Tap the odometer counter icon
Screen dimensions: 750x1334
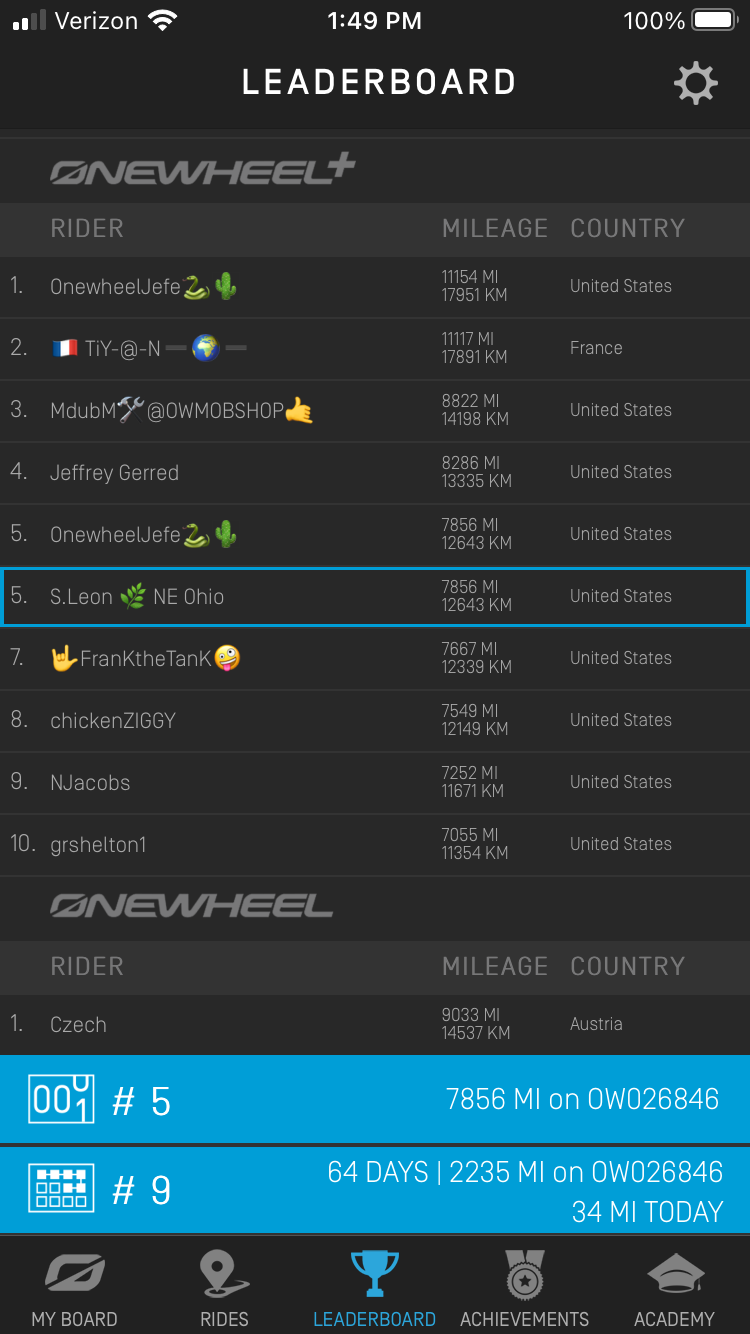[61, 1100]
